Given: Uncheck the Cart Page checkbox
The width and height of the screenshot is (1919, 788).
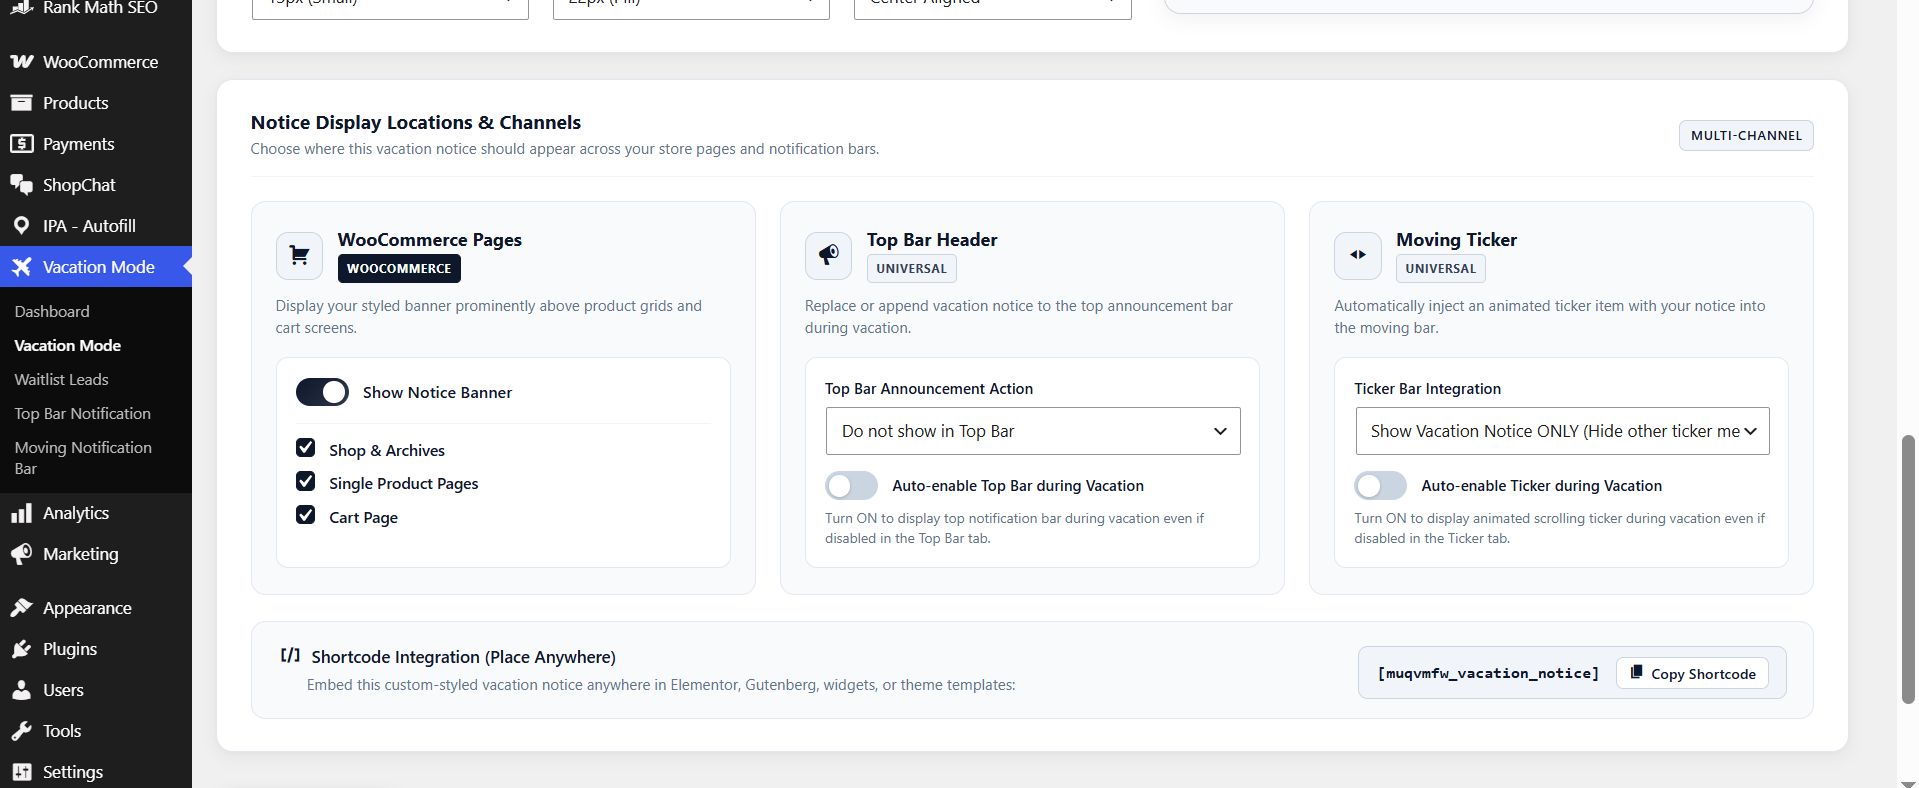Looking at the screenshot, I should (306, 515).
